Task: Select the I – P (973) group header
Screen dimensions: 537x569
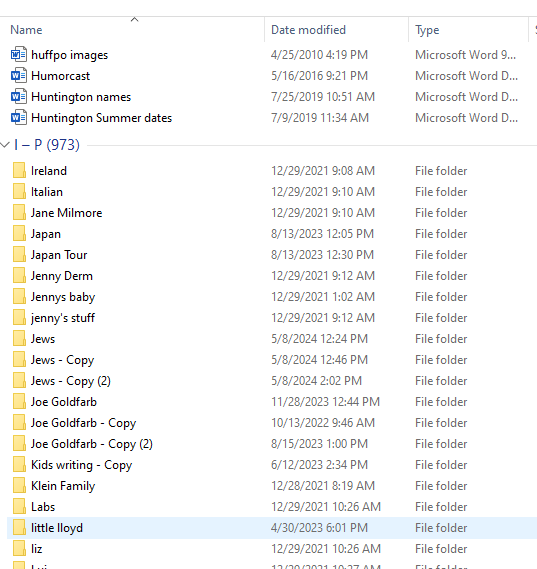Action: pyautogui.click(x=47, y=145)
